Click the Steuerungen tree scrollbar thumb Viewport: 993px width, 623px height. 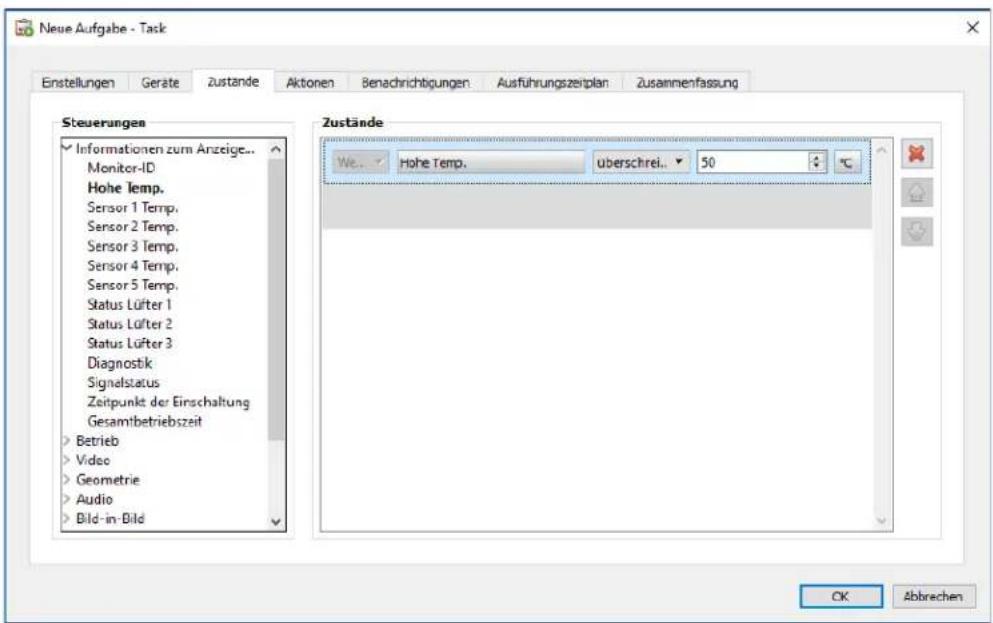click(x=276, y=299)
